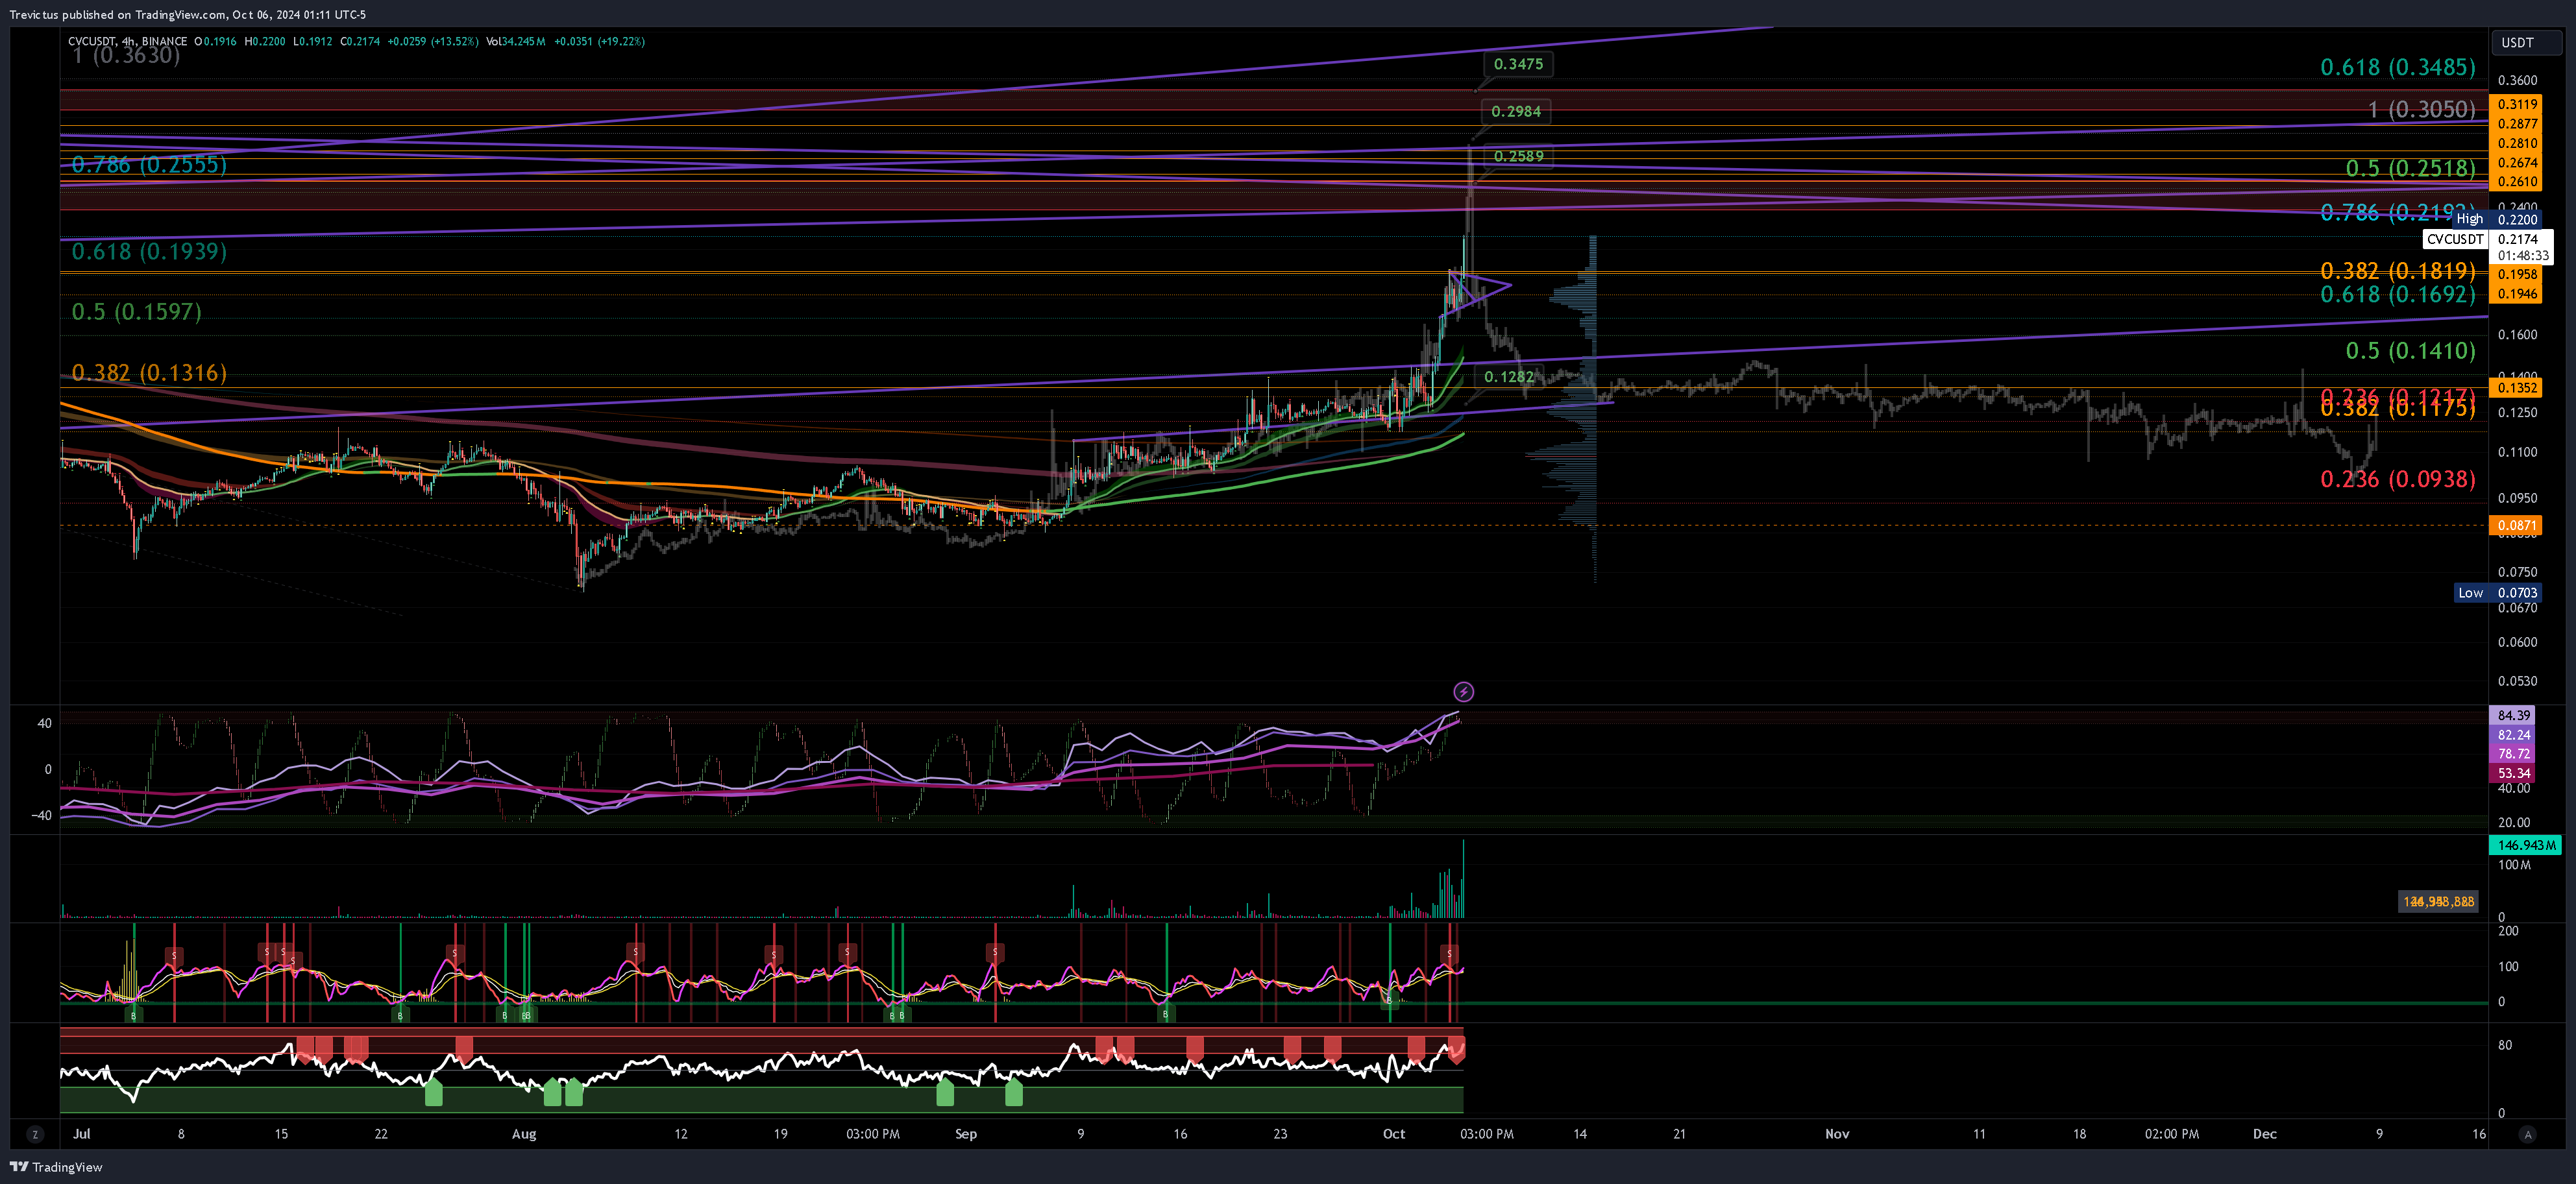2576x1184 pixels.
Task: Click the CVCUSDT, 4h, BINANCE legend title
Action: 127,41
